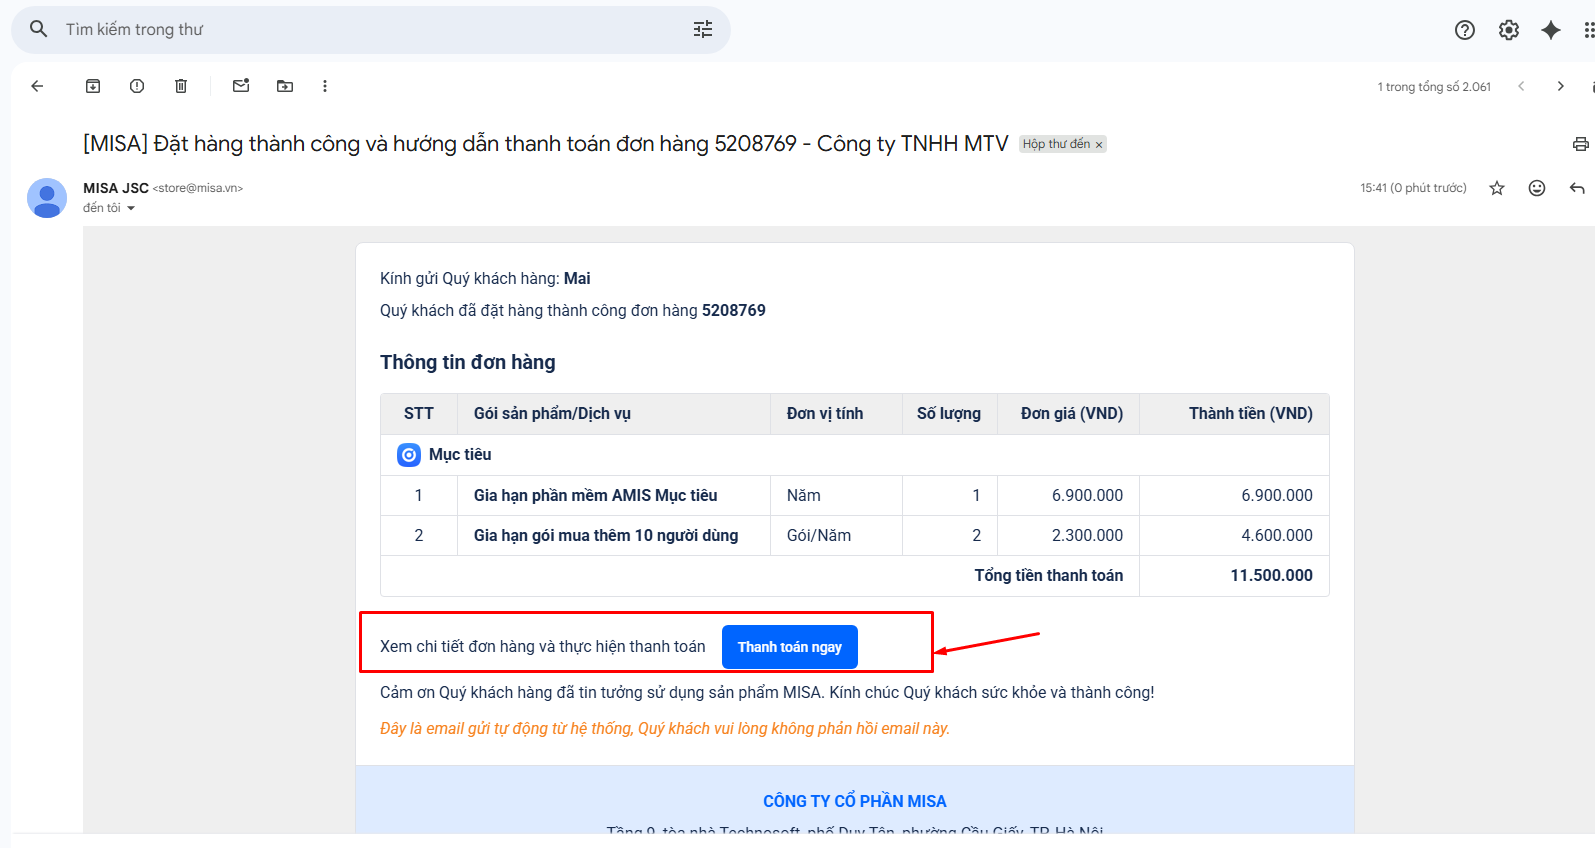The height and width of the screenshot is (848, 1595).
Task: Click the Mục tiêu product icon
Action: click(409, 455)
